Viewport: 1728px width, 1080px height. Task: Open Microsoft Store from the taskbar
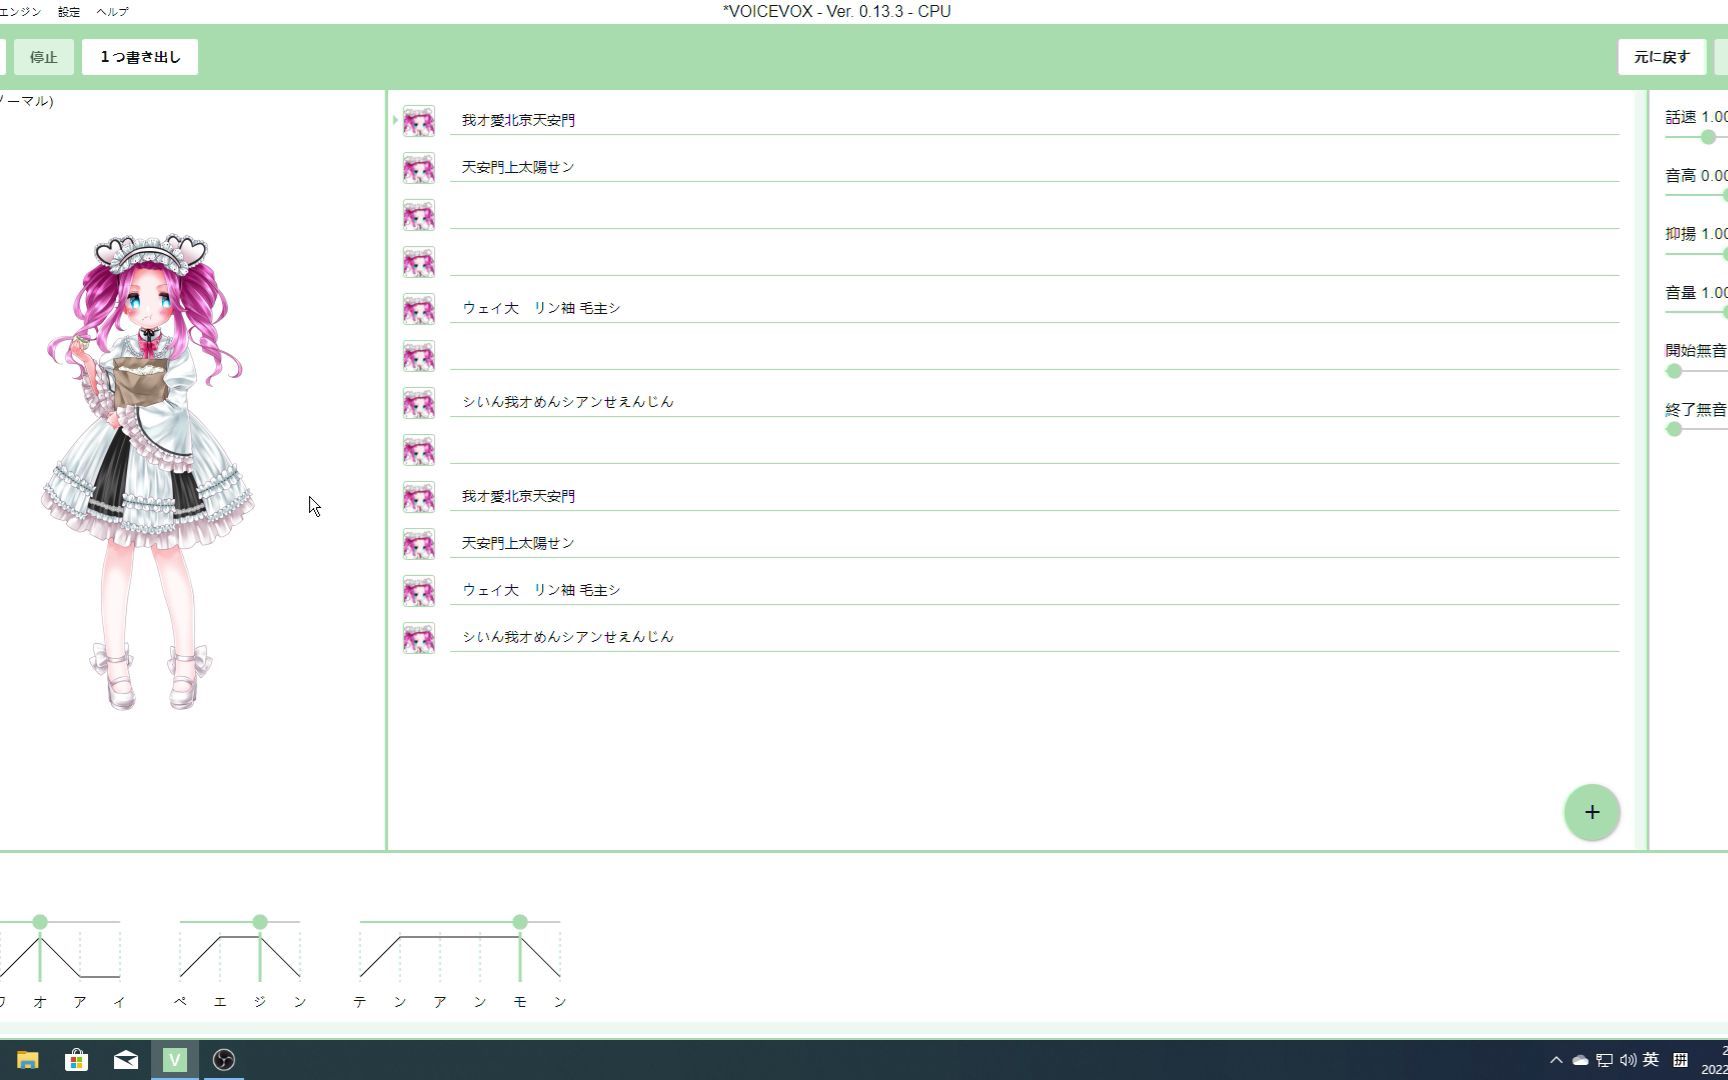click(x=76, y=1060)
